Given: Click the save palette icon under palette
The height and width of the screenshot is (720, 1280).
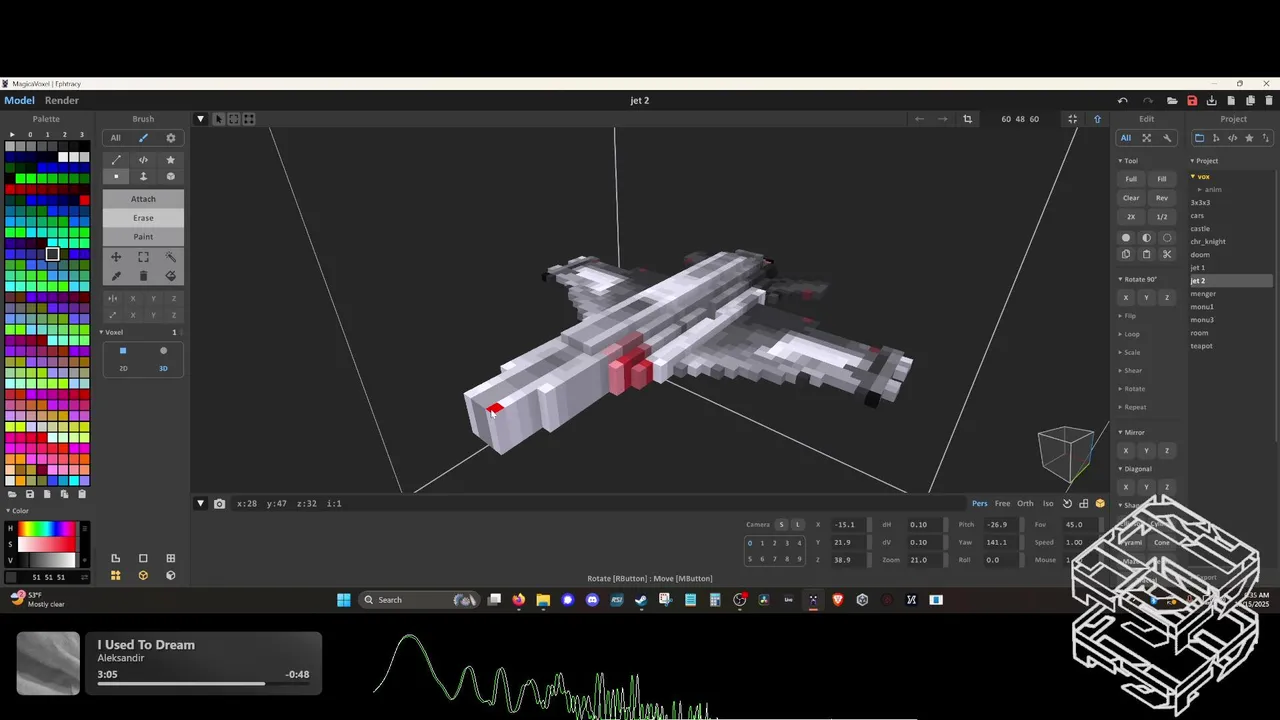Looking at the screenshot, I should point(30,494).
